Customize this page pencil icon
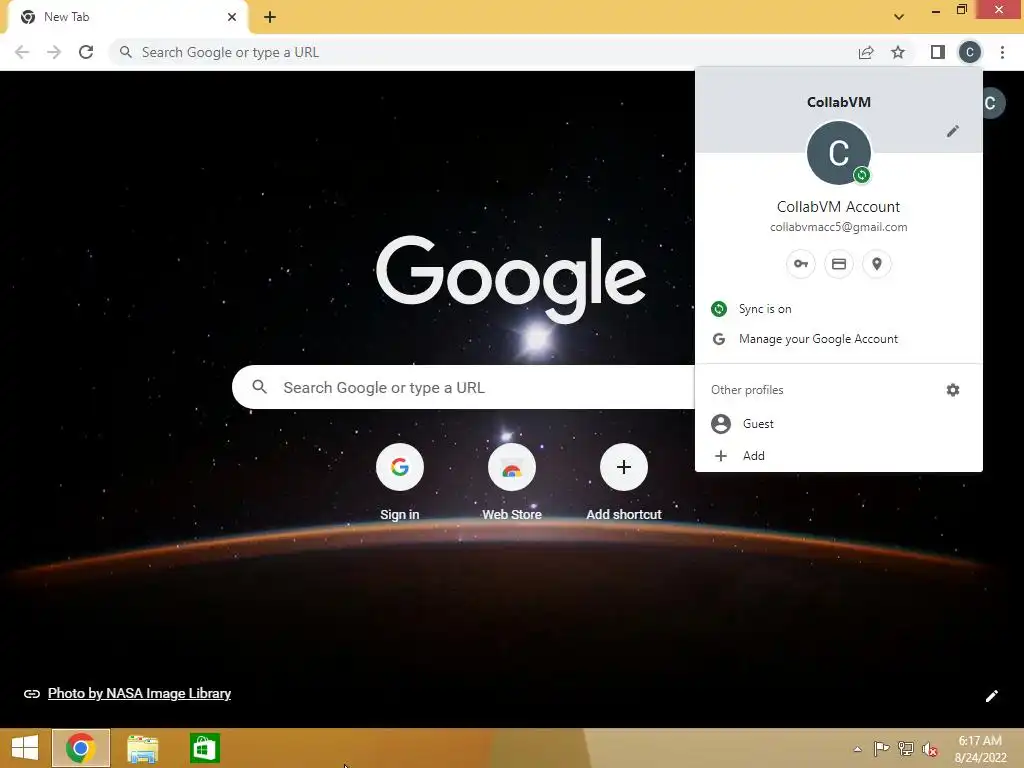 [991, 696]
